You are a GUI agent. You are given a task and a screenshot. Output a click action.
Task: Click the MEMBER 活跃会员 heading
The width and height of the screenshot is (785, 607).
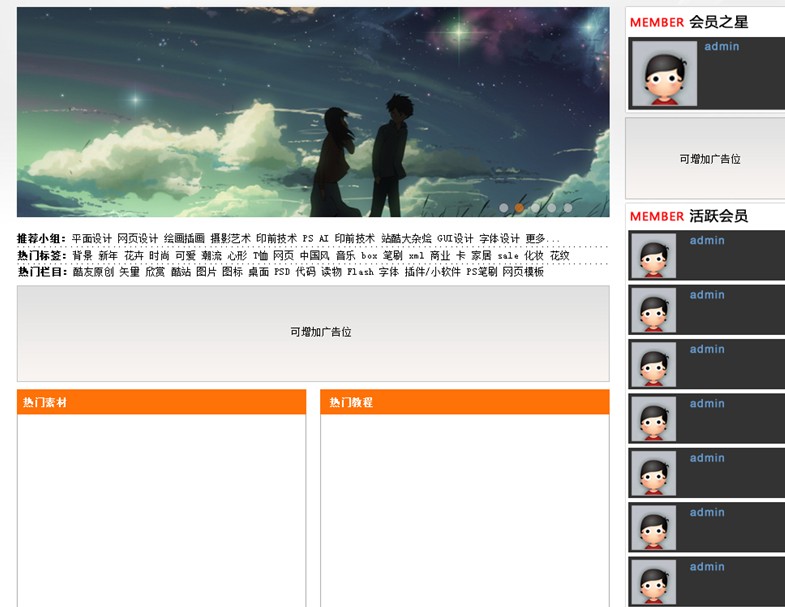coord(689,216)
